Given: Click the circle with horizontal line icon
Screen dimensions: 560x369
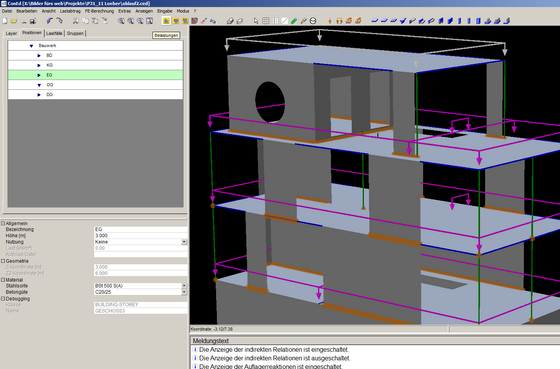Looking at the screenshot, I should click(x=313, y=21).
